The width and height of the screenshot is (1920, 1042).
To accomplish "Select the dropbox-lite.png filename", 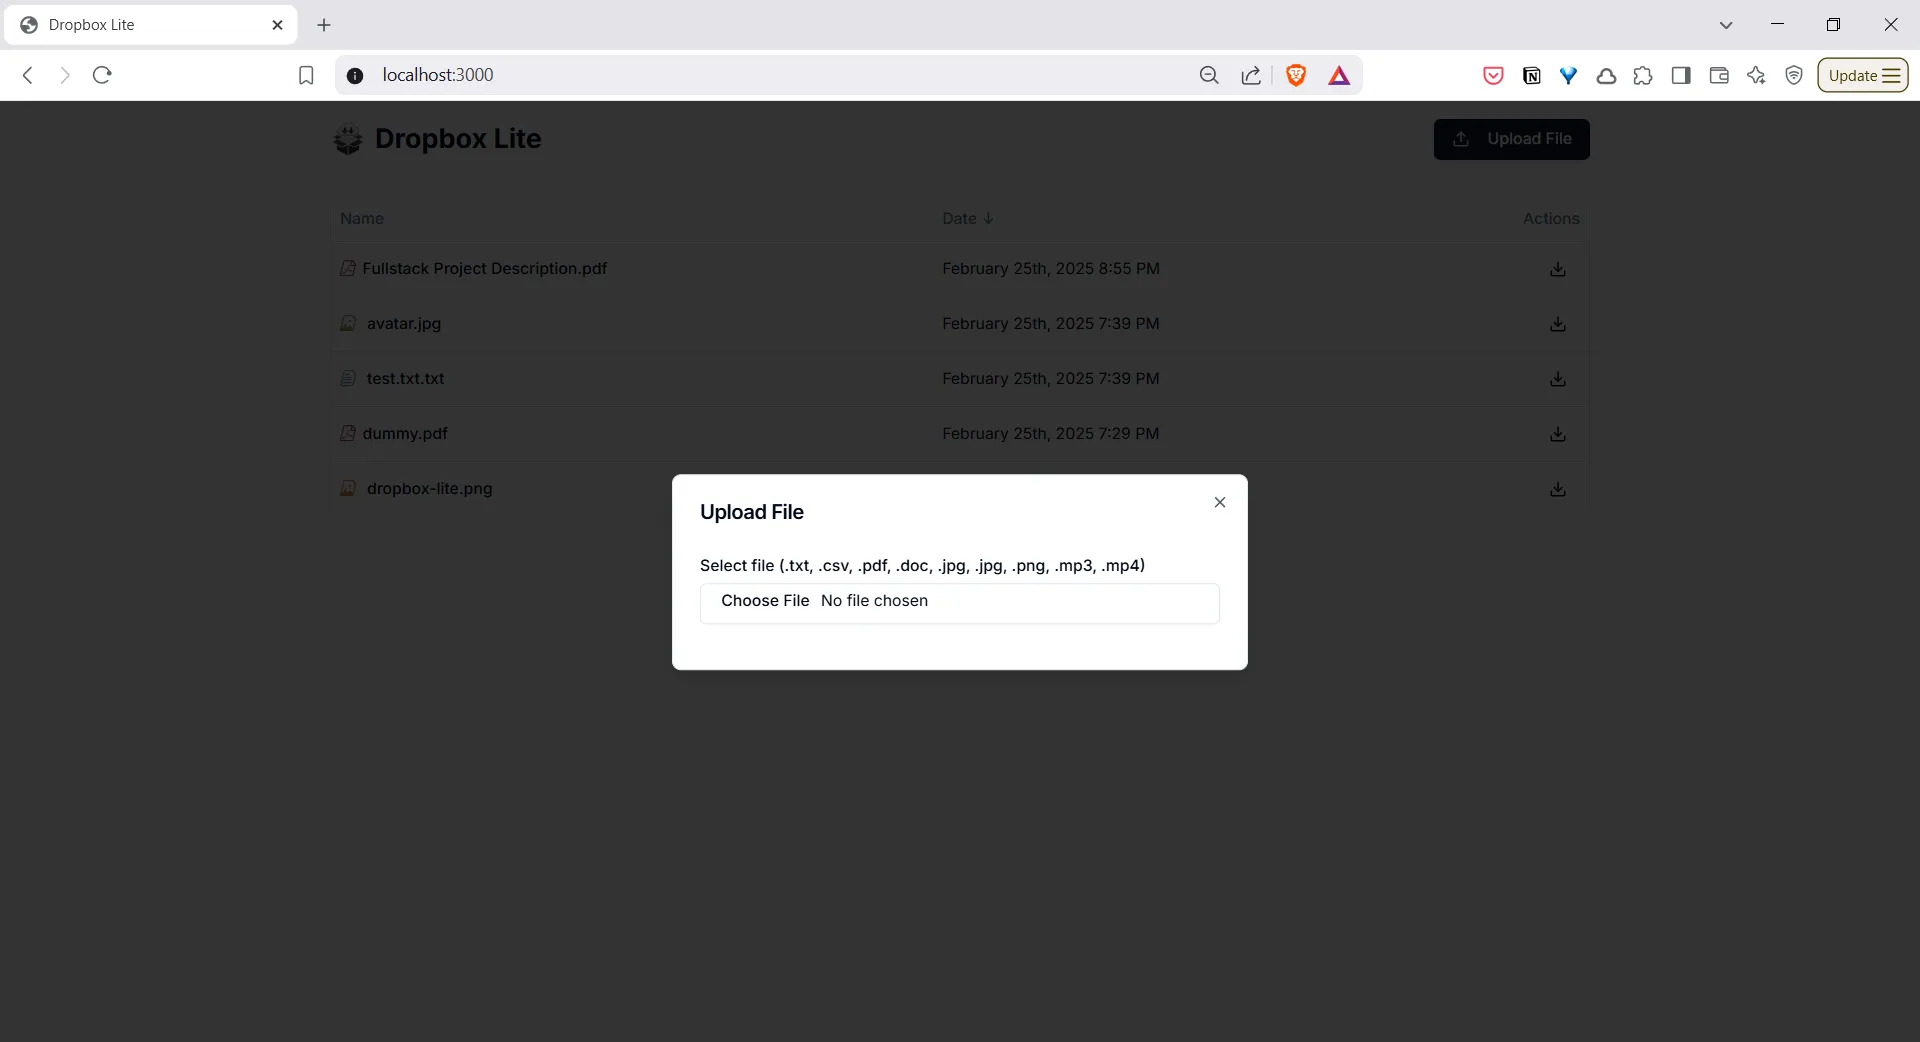I will pyautogui.click(x=430, y=488).
